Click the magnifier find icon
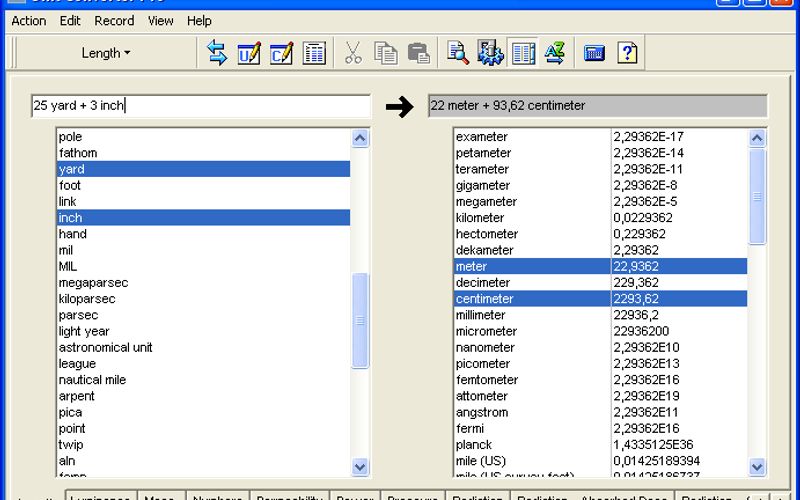This screenshot has height=500, width=800. pos(458,54)
